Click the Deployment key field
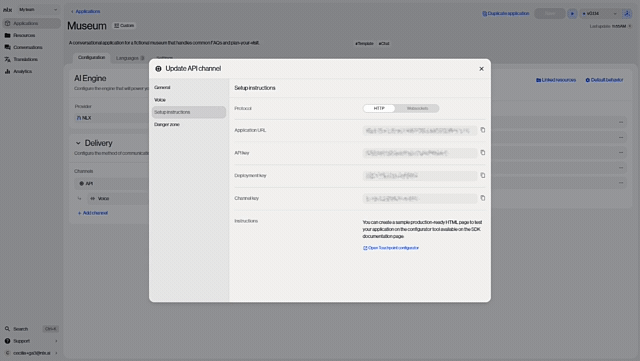Screen dimensions: 640x361 coord(420,176)
